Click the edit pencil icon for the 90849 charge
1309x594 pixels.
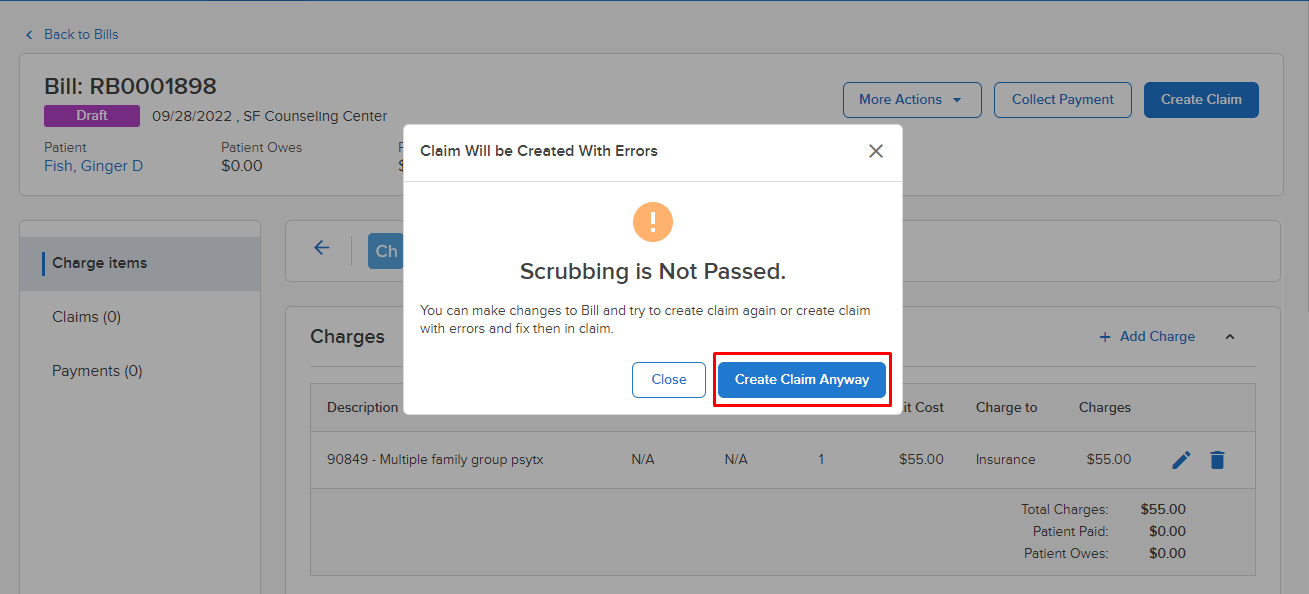tap(1181, 459)
